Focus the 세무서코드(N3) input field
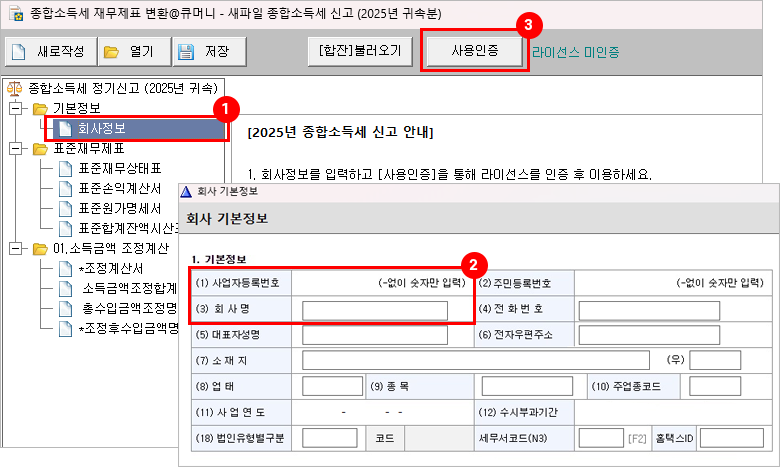Image resolution: width=780 pixels, height=467 pixels. (601, 438)
